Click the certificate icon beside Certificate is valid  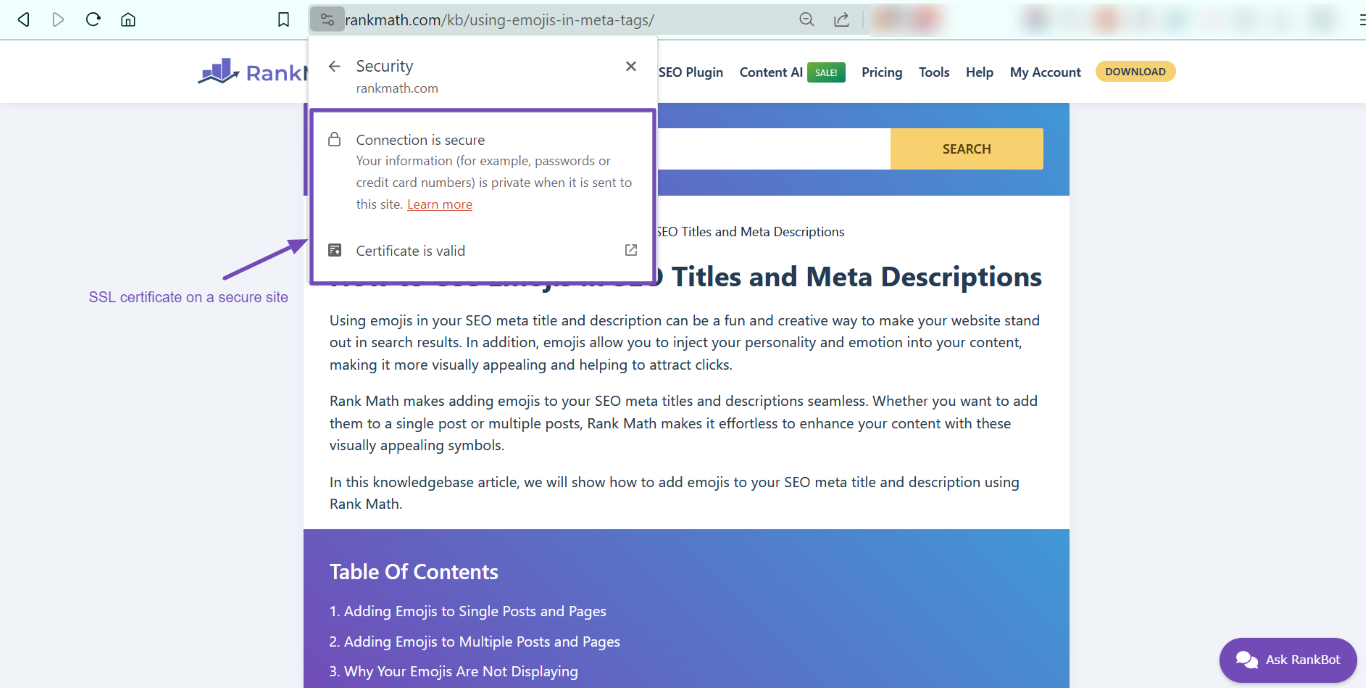pos(335,250)
